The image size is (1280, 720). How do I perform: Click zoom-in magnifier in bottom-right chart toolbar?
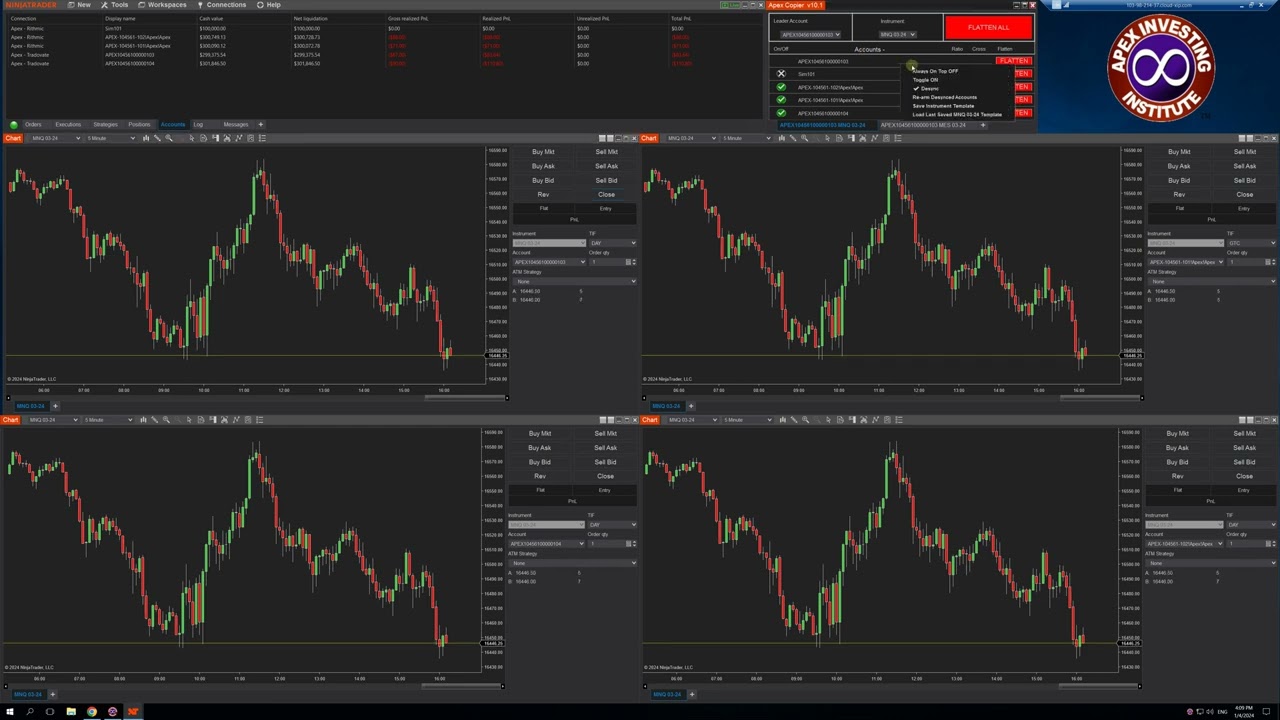[x=805, y=420]
